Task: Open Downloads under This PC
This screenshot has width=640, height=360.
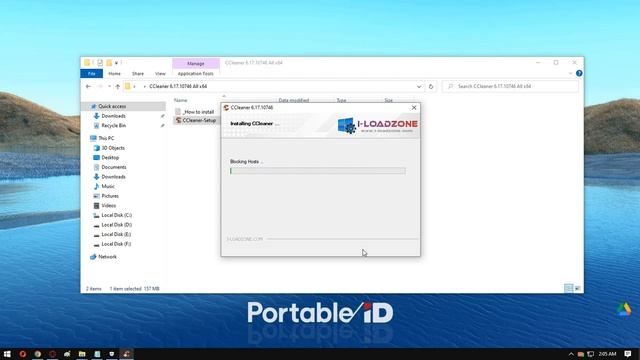Action: coord(113,177)
